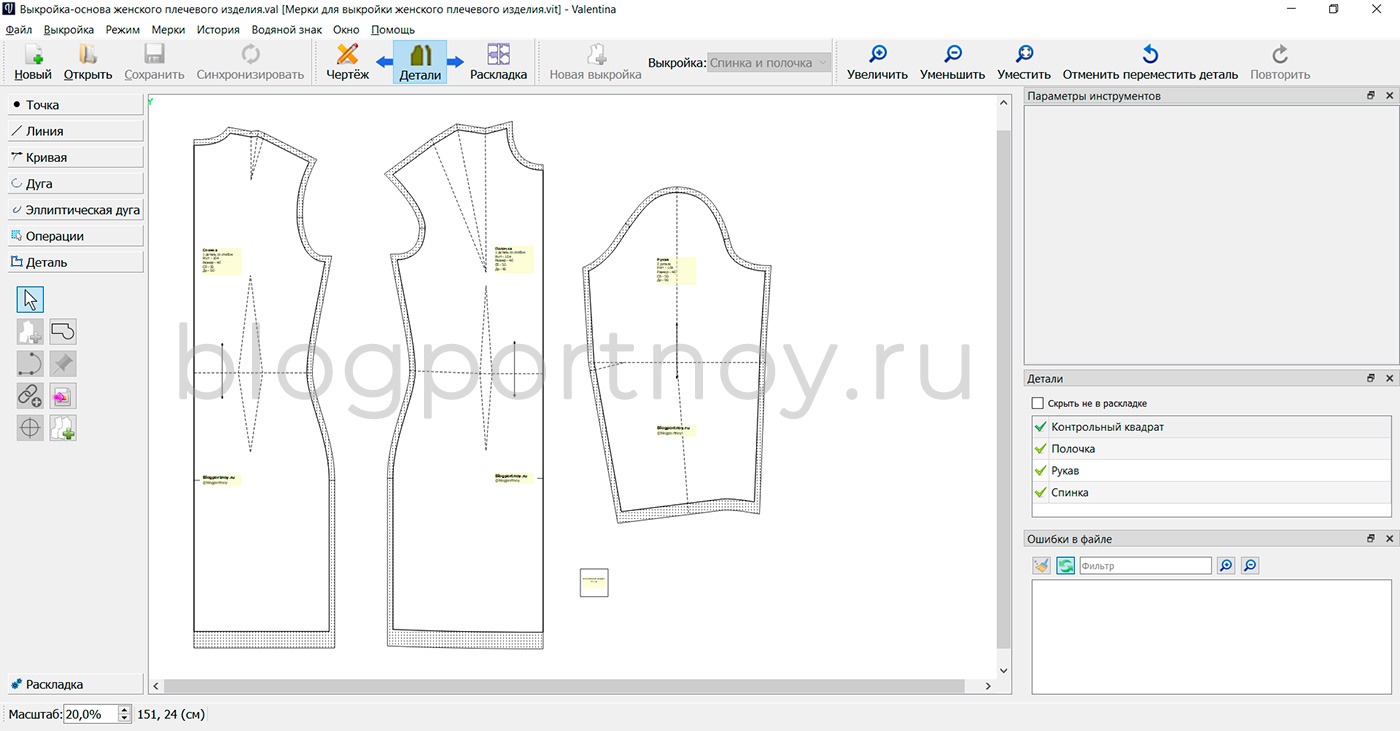Enable Скрыть не в раскладке checkbox

pyautogui.click(x=1038, y=404)
